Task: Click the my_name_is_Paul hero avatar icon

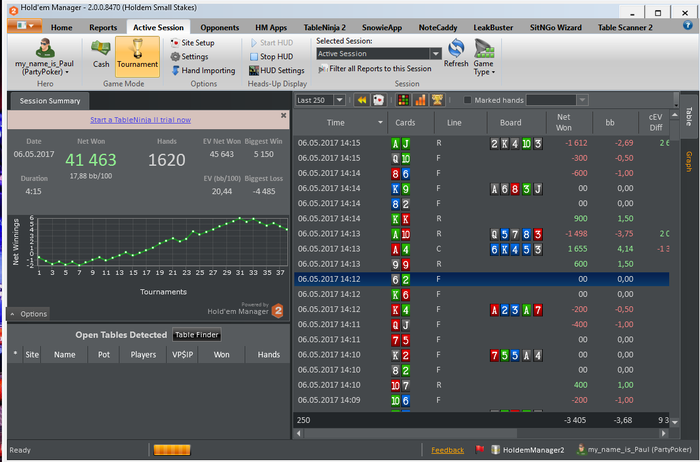Action: 45,48
